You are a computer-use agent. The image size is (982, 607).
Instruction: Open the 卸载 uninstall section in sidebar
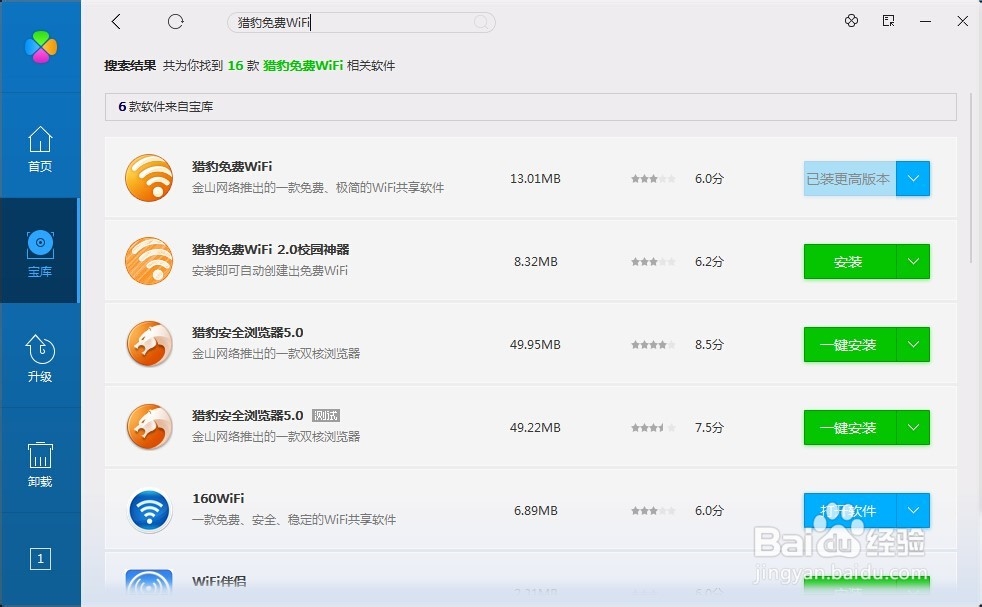[x=40, y=463]
